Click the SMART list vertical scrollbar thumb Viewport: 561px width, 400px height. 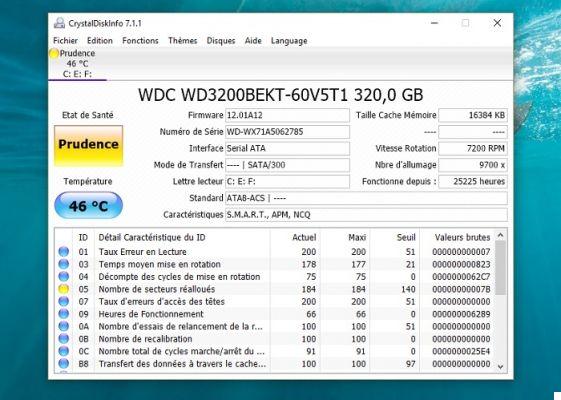[501, 268]
